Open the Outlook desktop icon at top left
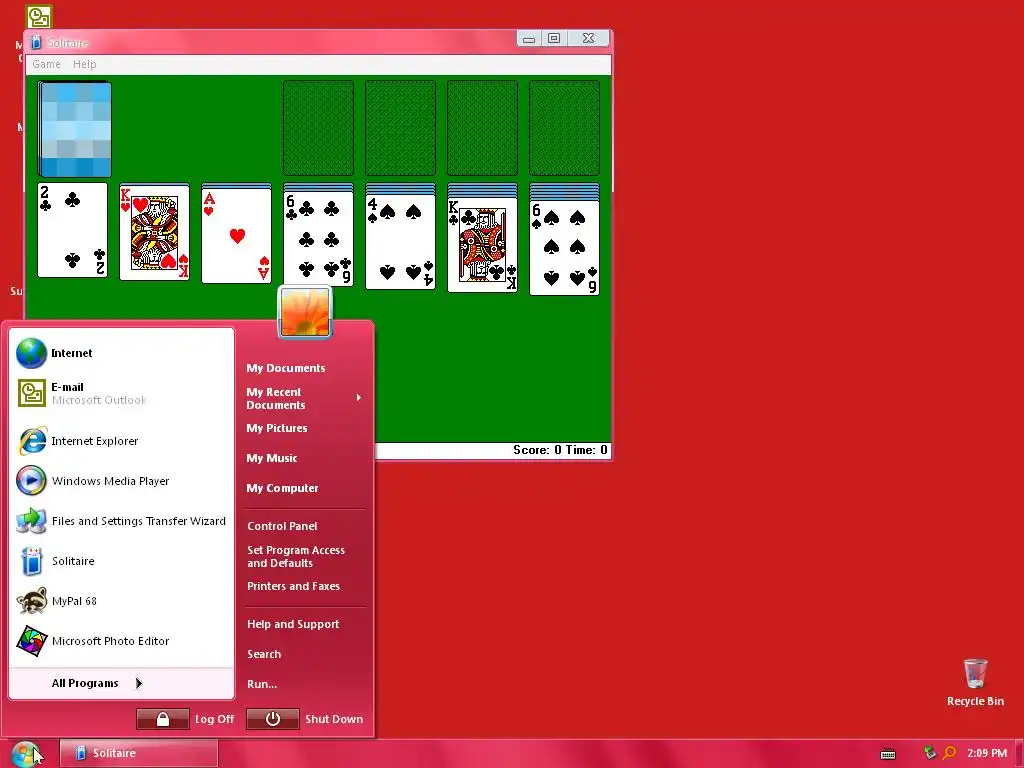This screenshot has height=768, width=1024. tap(39, 16)
